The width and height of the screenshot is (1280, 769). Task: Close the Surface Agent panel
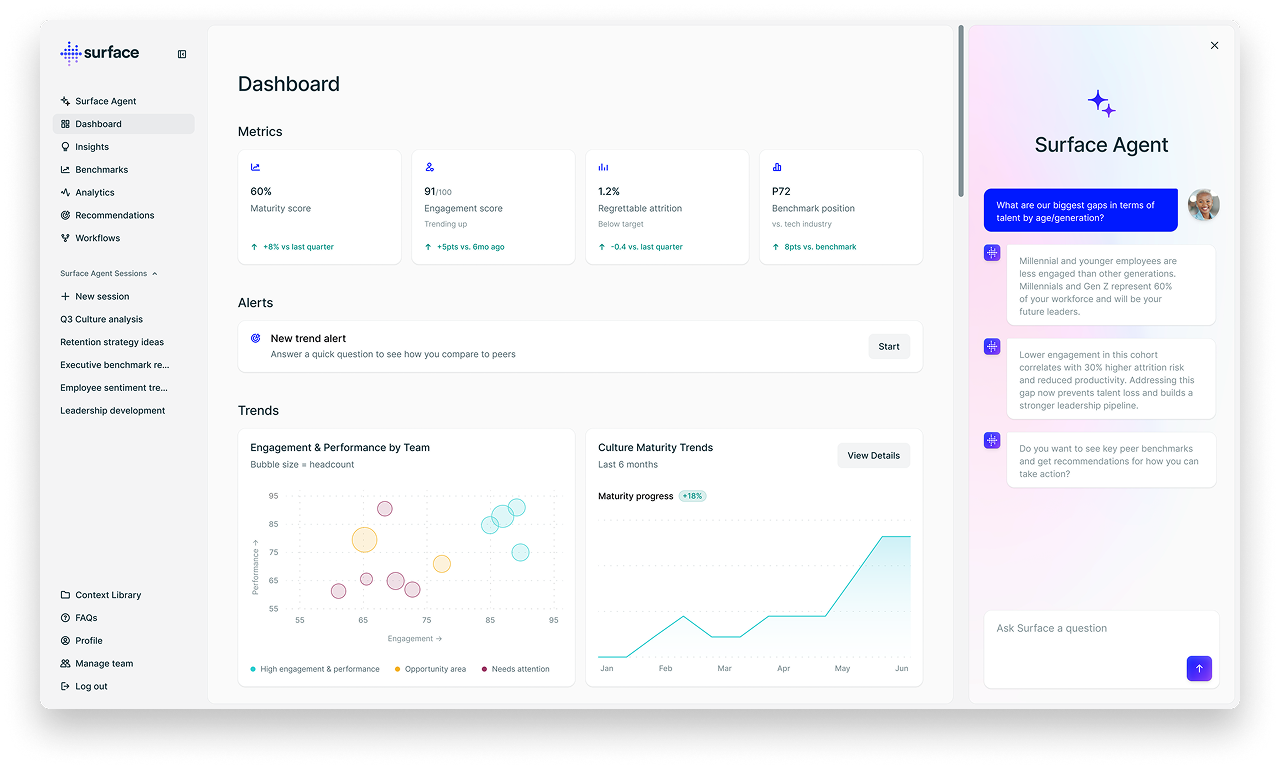pyautogui.click(x=1214, y=46)
